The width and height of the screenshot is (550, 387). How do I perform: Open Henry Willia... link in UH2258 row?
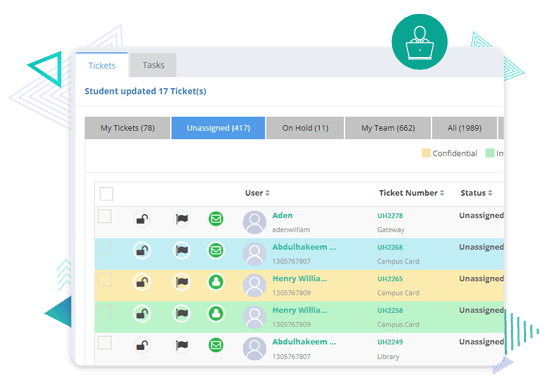point(300,310)
